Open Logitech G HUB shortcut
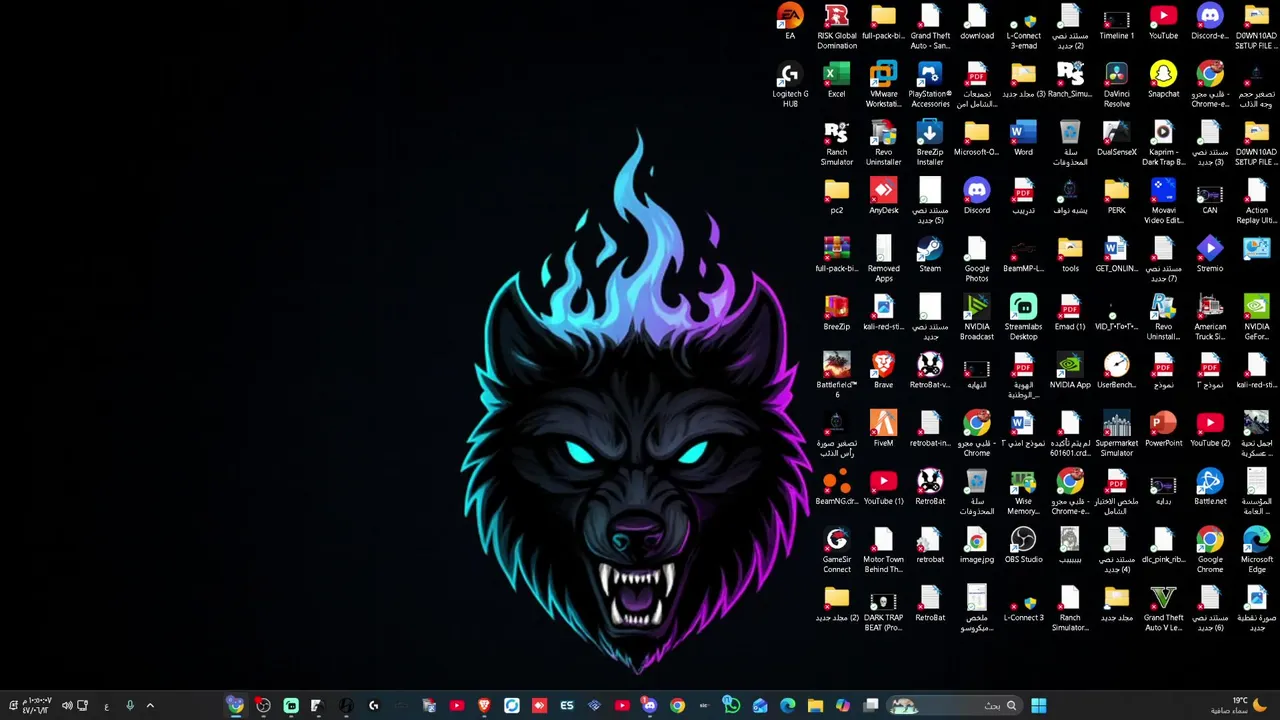1280x720 pixels. tap(790, 86)
